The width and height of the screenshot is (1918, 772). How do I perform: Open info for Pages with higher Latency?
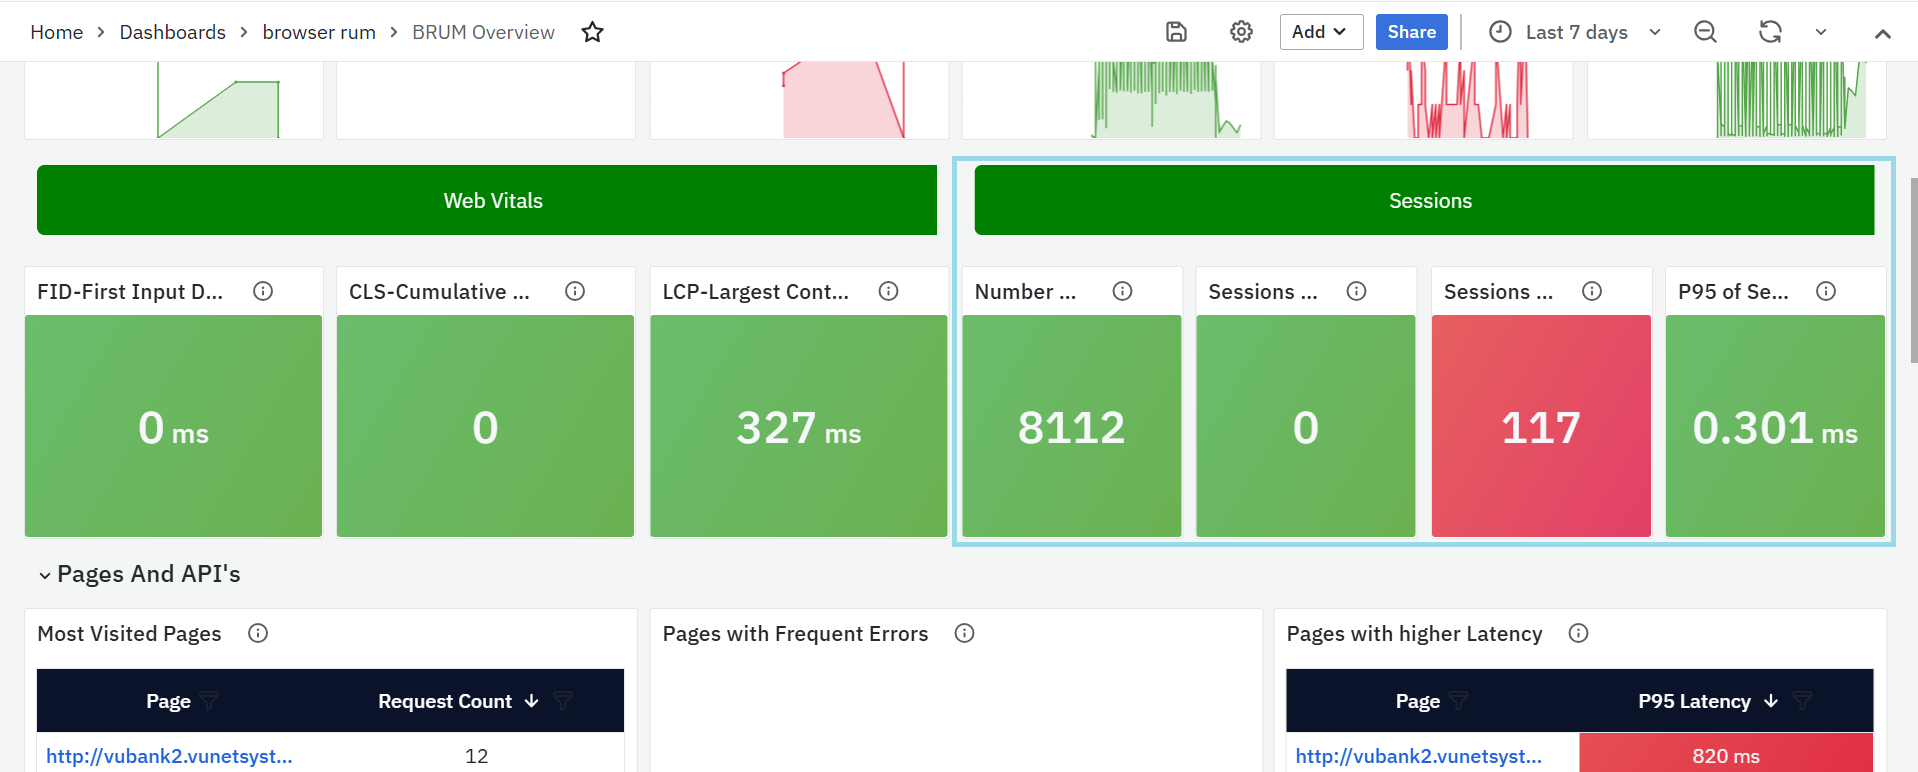1578,633
